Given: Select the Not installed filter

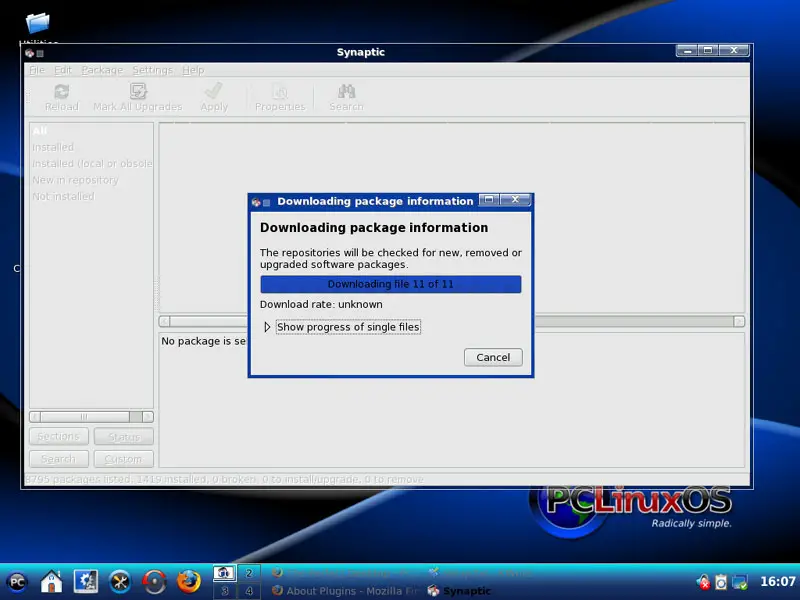Looking at the screenshot, I should click(91, 196).
